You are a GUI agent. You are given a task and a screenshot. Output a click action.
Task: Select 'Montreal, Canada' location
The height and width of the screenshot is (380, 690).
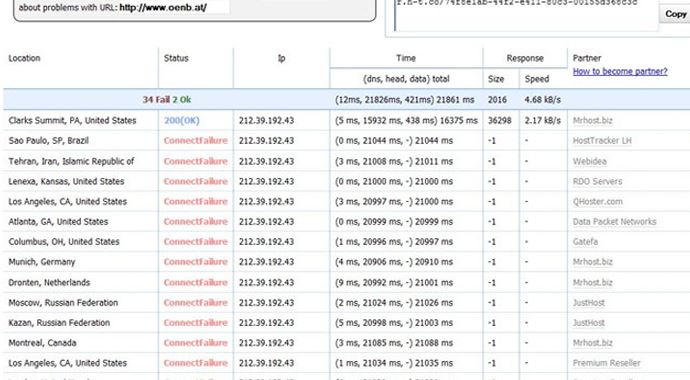pyautogui.click(x=42, y=343)
